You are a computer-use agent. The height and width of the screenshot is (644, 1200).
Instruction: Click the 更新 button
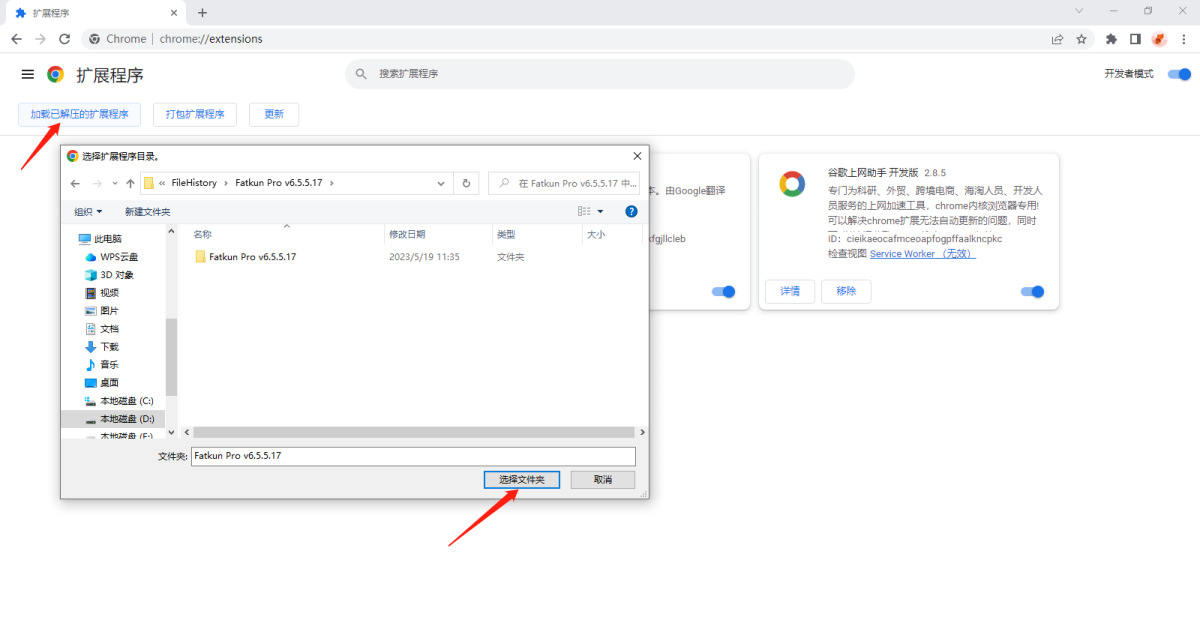tap(274, 114)
